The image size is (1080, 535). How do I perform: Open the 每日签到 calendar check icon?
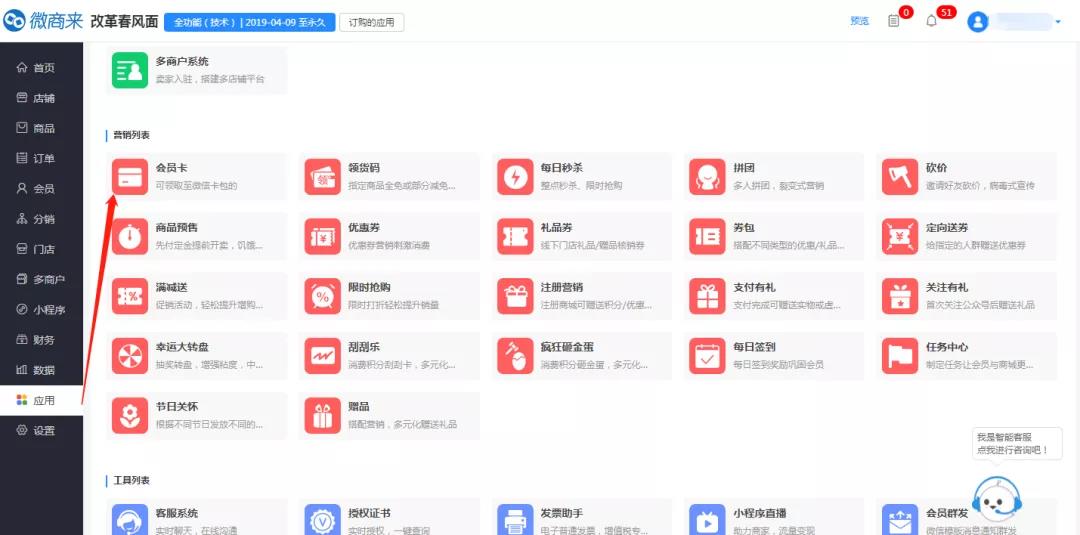tap(707, 356)
